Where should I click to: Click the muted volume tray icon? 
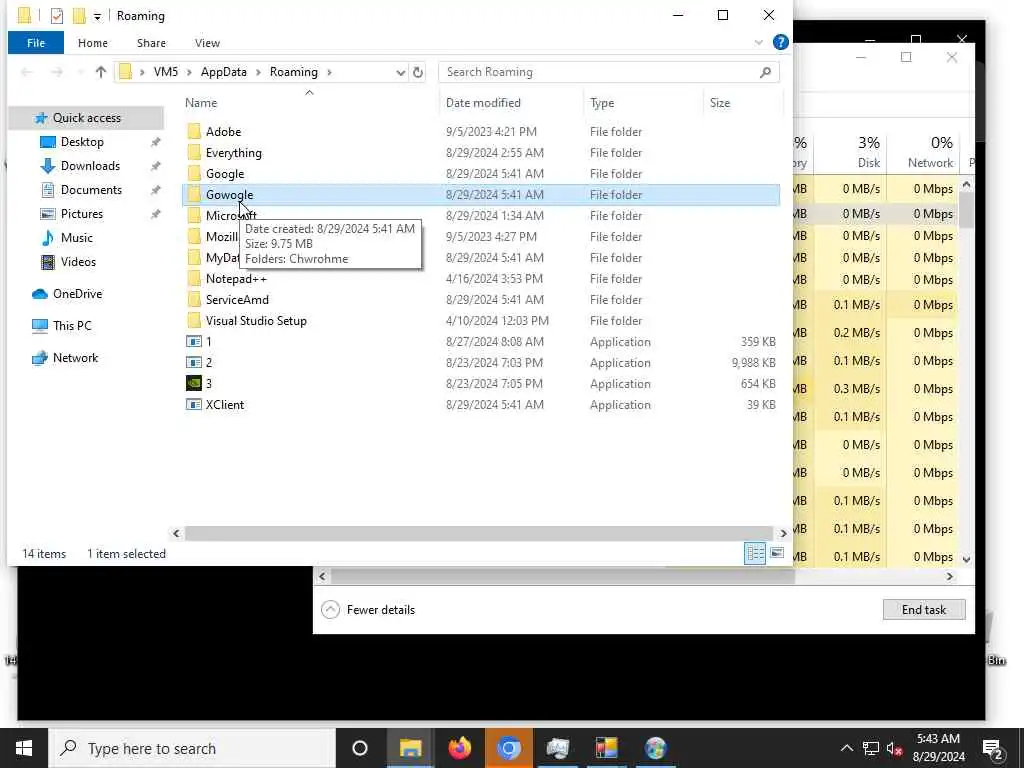(x=895, y=748)
